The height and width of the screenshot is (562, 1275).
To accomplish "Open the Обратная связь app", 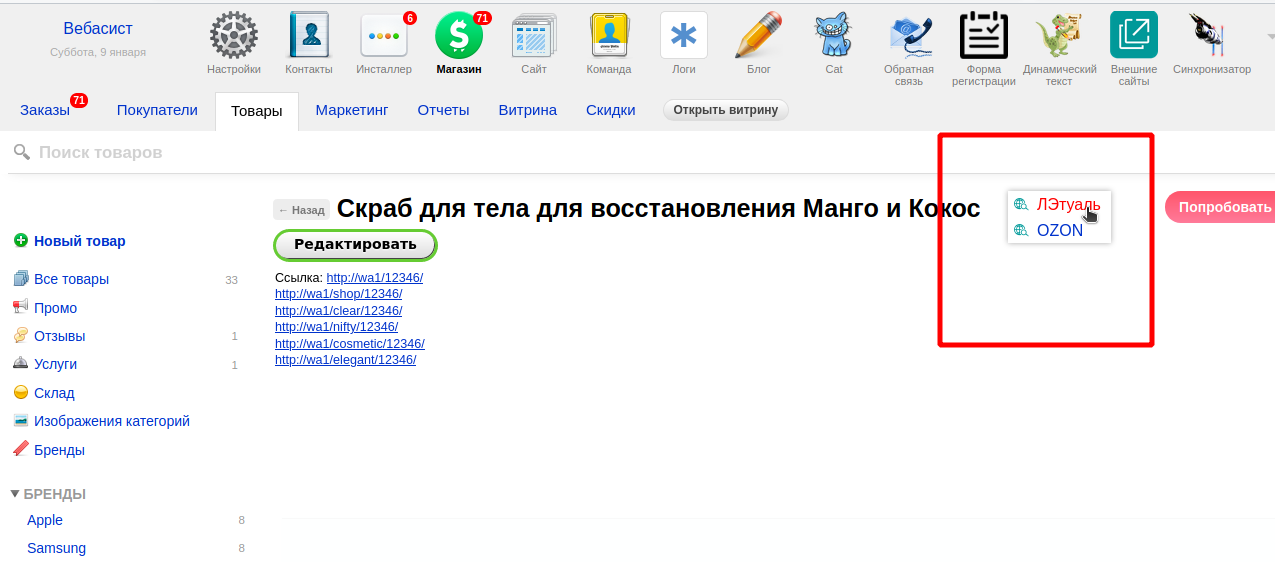I will click(909, 36).
